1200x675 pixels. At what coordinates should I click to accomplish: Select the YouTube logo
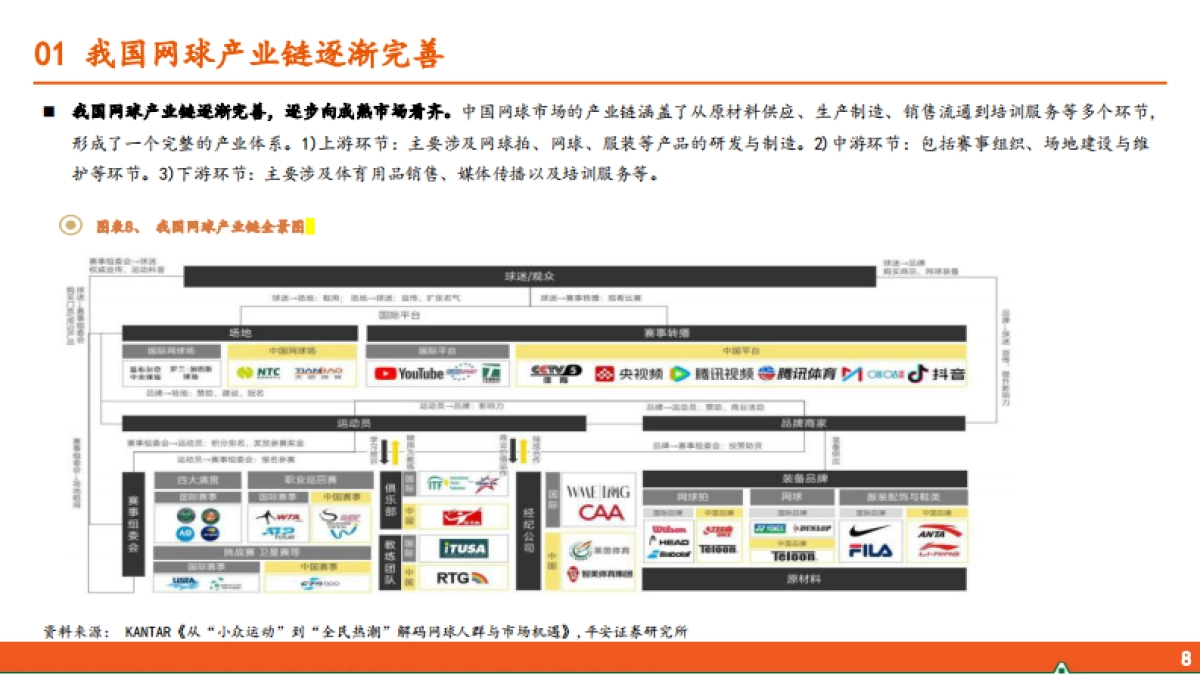405,373
